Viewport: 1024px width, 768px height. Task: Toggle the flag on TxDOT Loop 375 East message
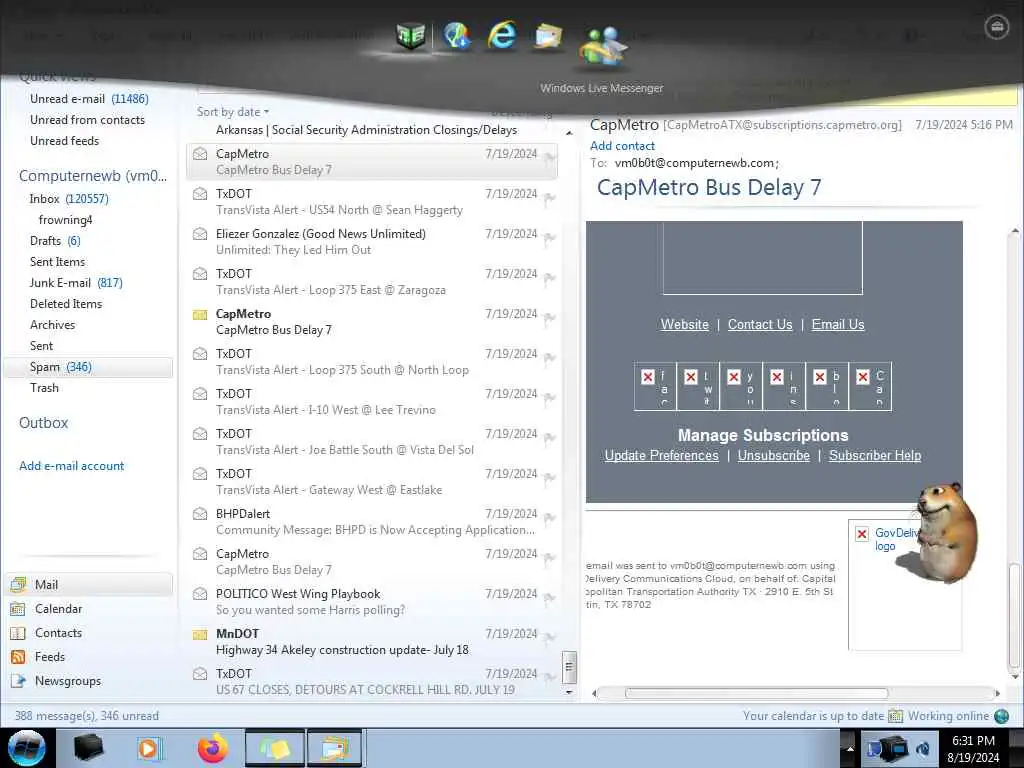[549, 278]
